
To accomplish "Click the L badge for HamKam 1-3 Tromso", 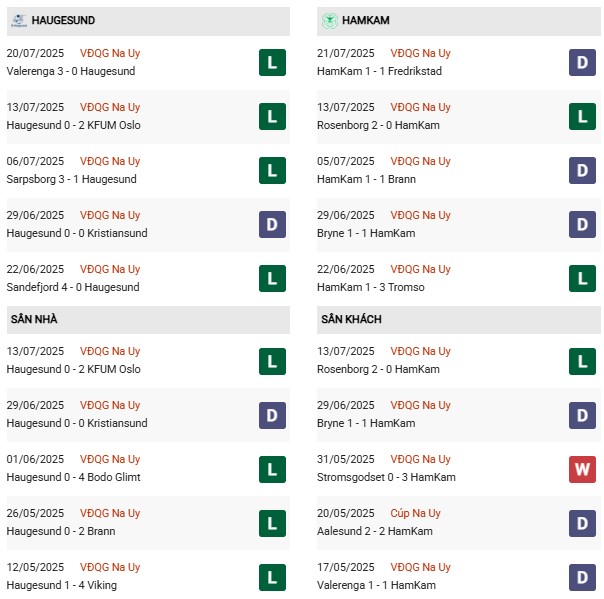I will tap(582, 279).
